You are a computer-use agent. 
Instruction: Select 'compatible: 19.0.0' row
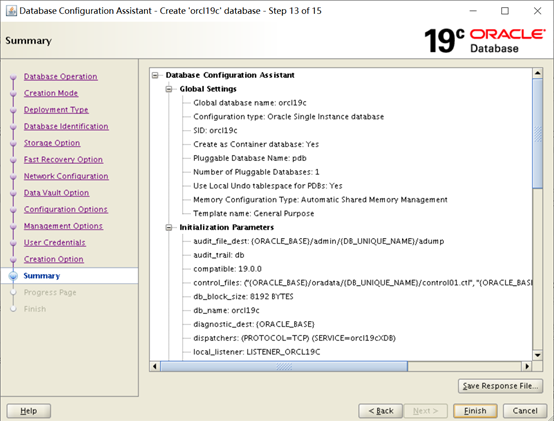pyautogui.click(x=228, y=269)
